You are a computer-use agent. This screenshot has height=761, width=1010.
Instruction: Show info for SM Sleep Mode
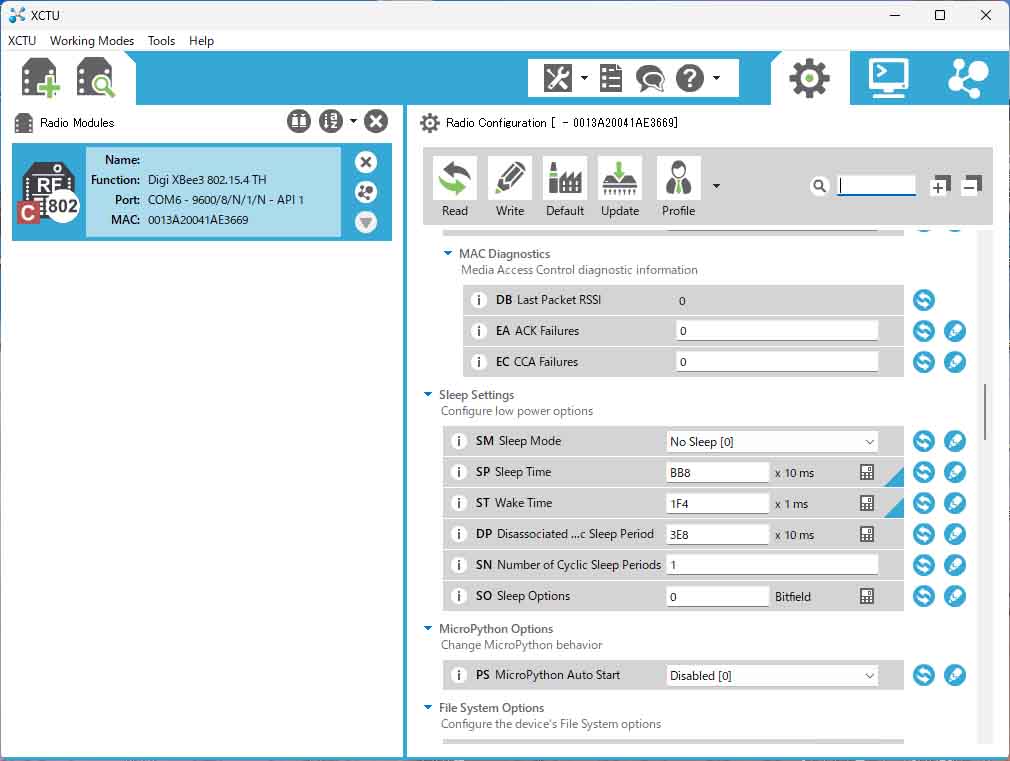pos(459,441)
